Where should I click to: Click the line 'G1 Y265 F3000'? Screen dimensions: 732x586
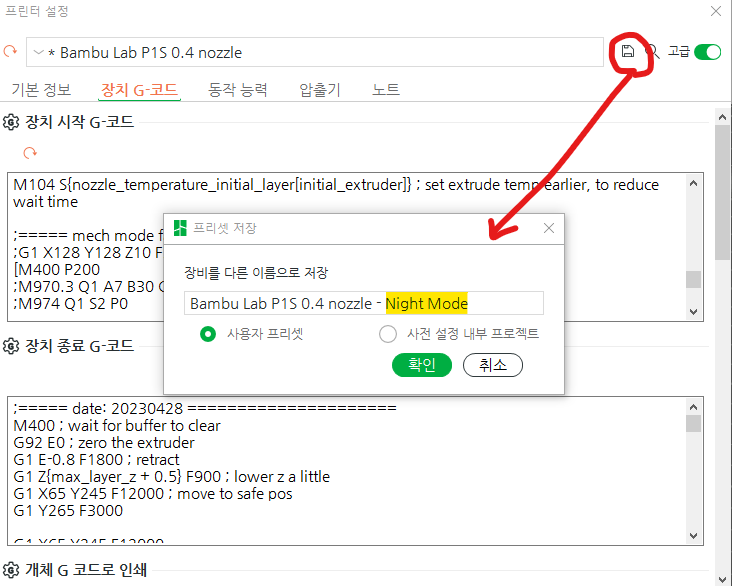pos(68,511)
